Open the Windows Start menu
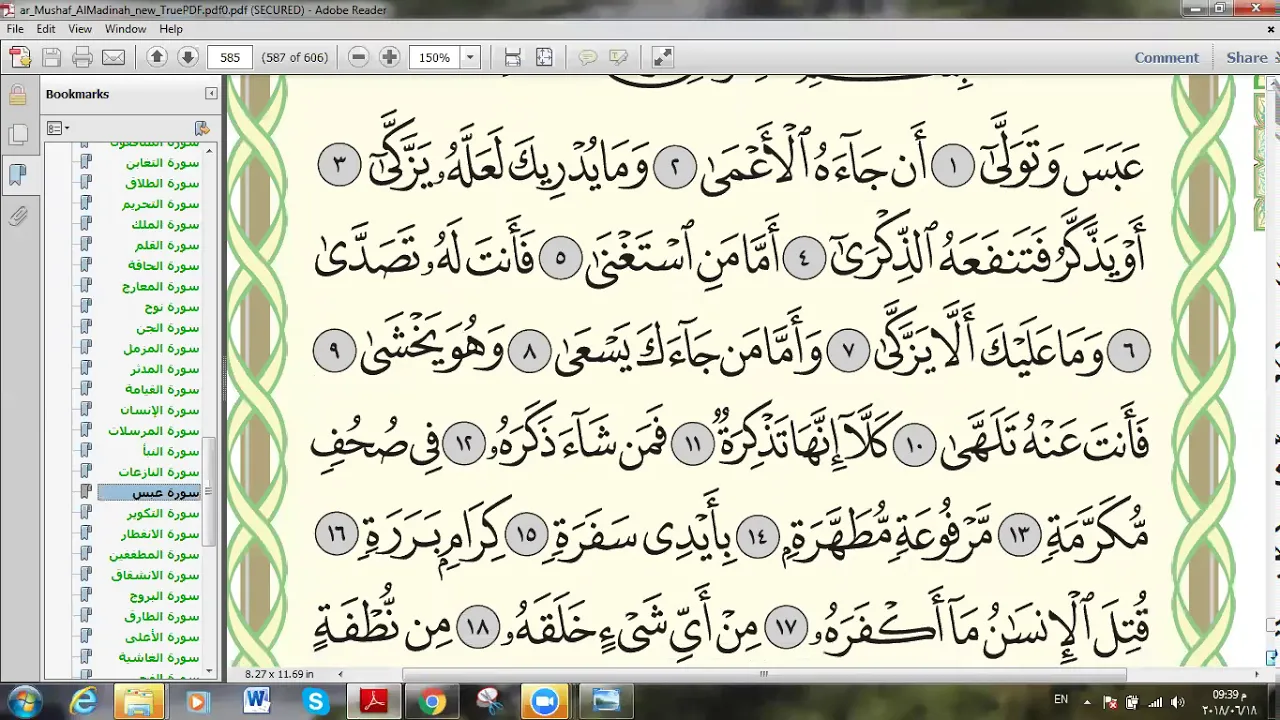Screen dimensions: 1280x720 coord(24,701)
